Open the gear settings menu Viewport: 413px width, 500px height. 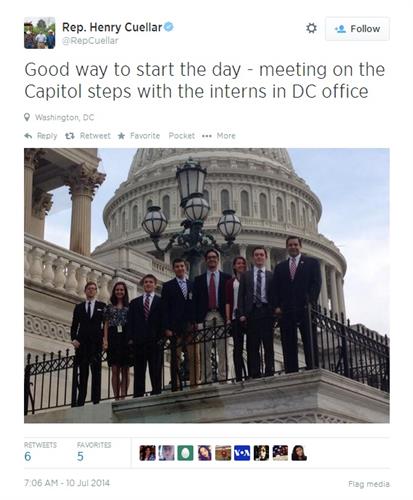coord(311,28)
